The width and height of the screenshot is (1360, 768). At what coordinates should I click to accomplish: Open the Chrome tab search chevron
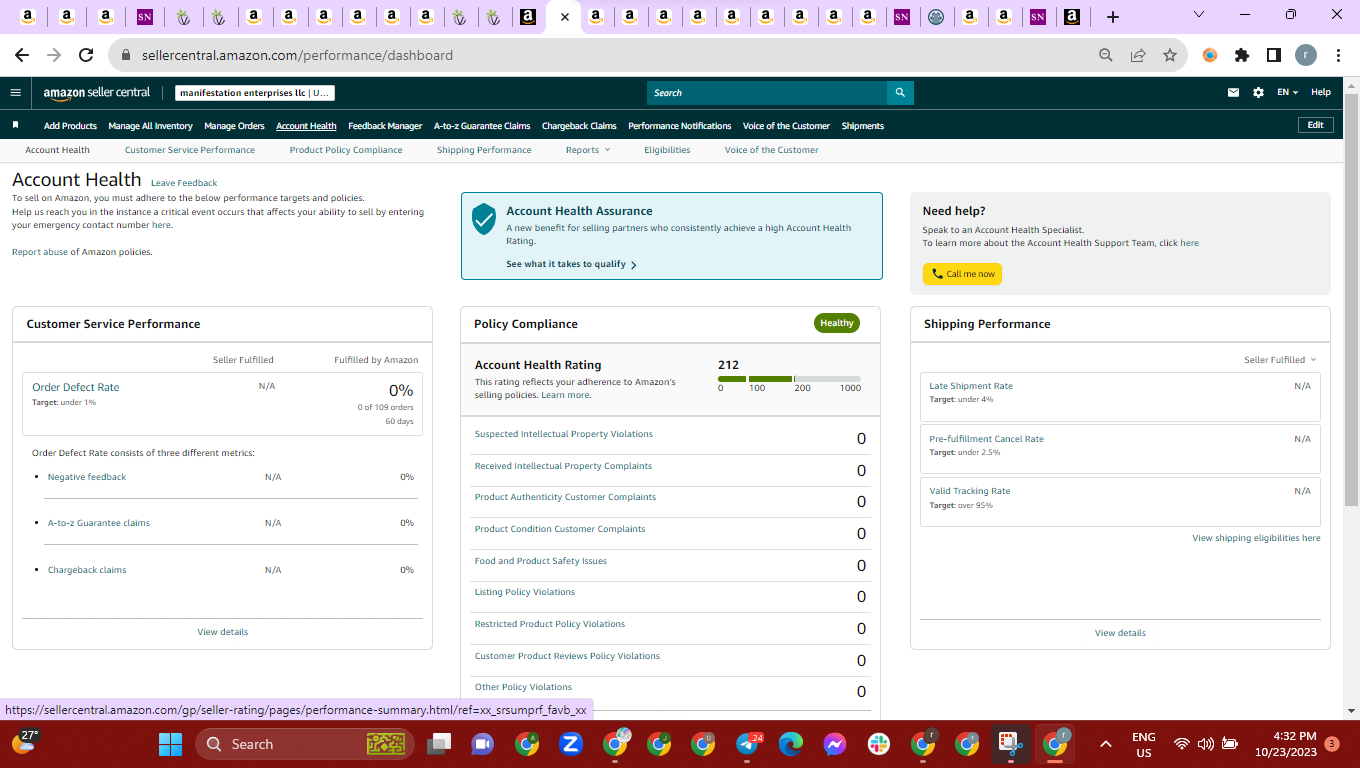[1199, 15]
